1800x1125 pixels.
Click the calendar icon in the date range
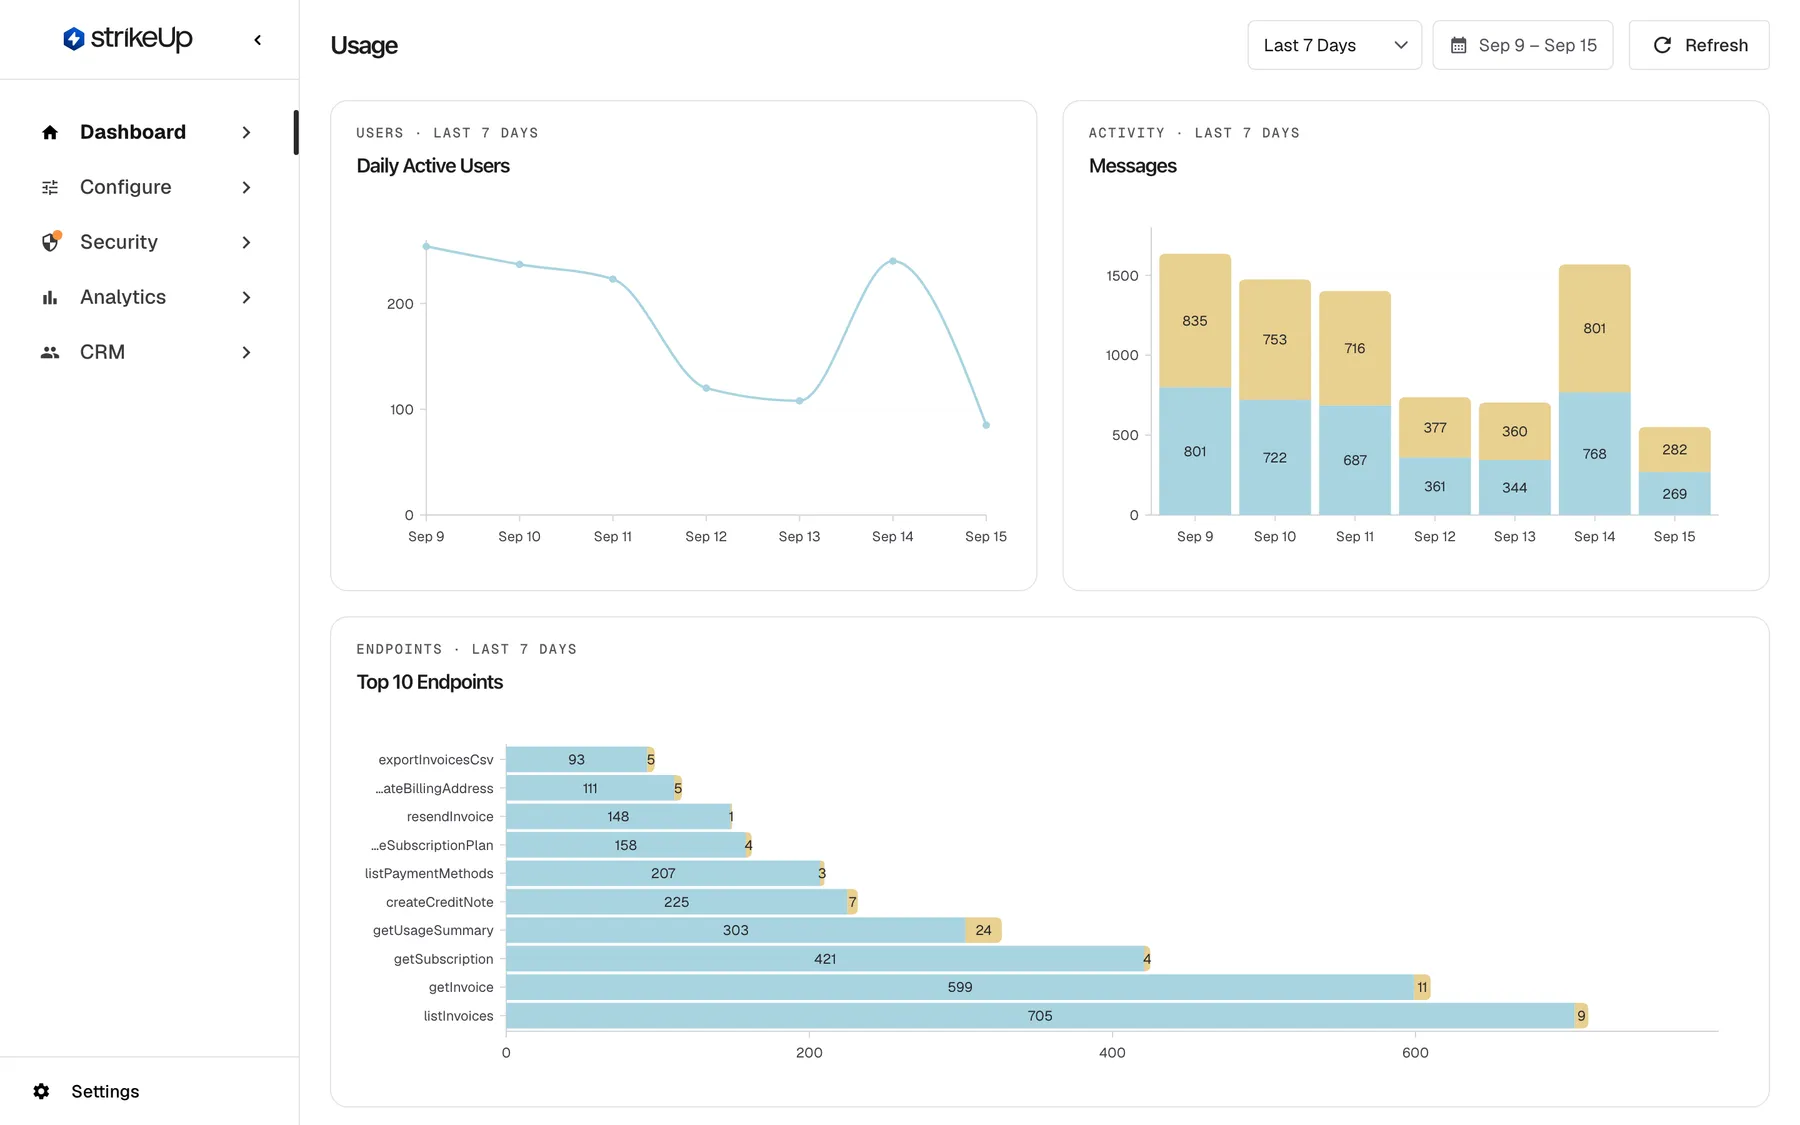[x=1459, y=45]
